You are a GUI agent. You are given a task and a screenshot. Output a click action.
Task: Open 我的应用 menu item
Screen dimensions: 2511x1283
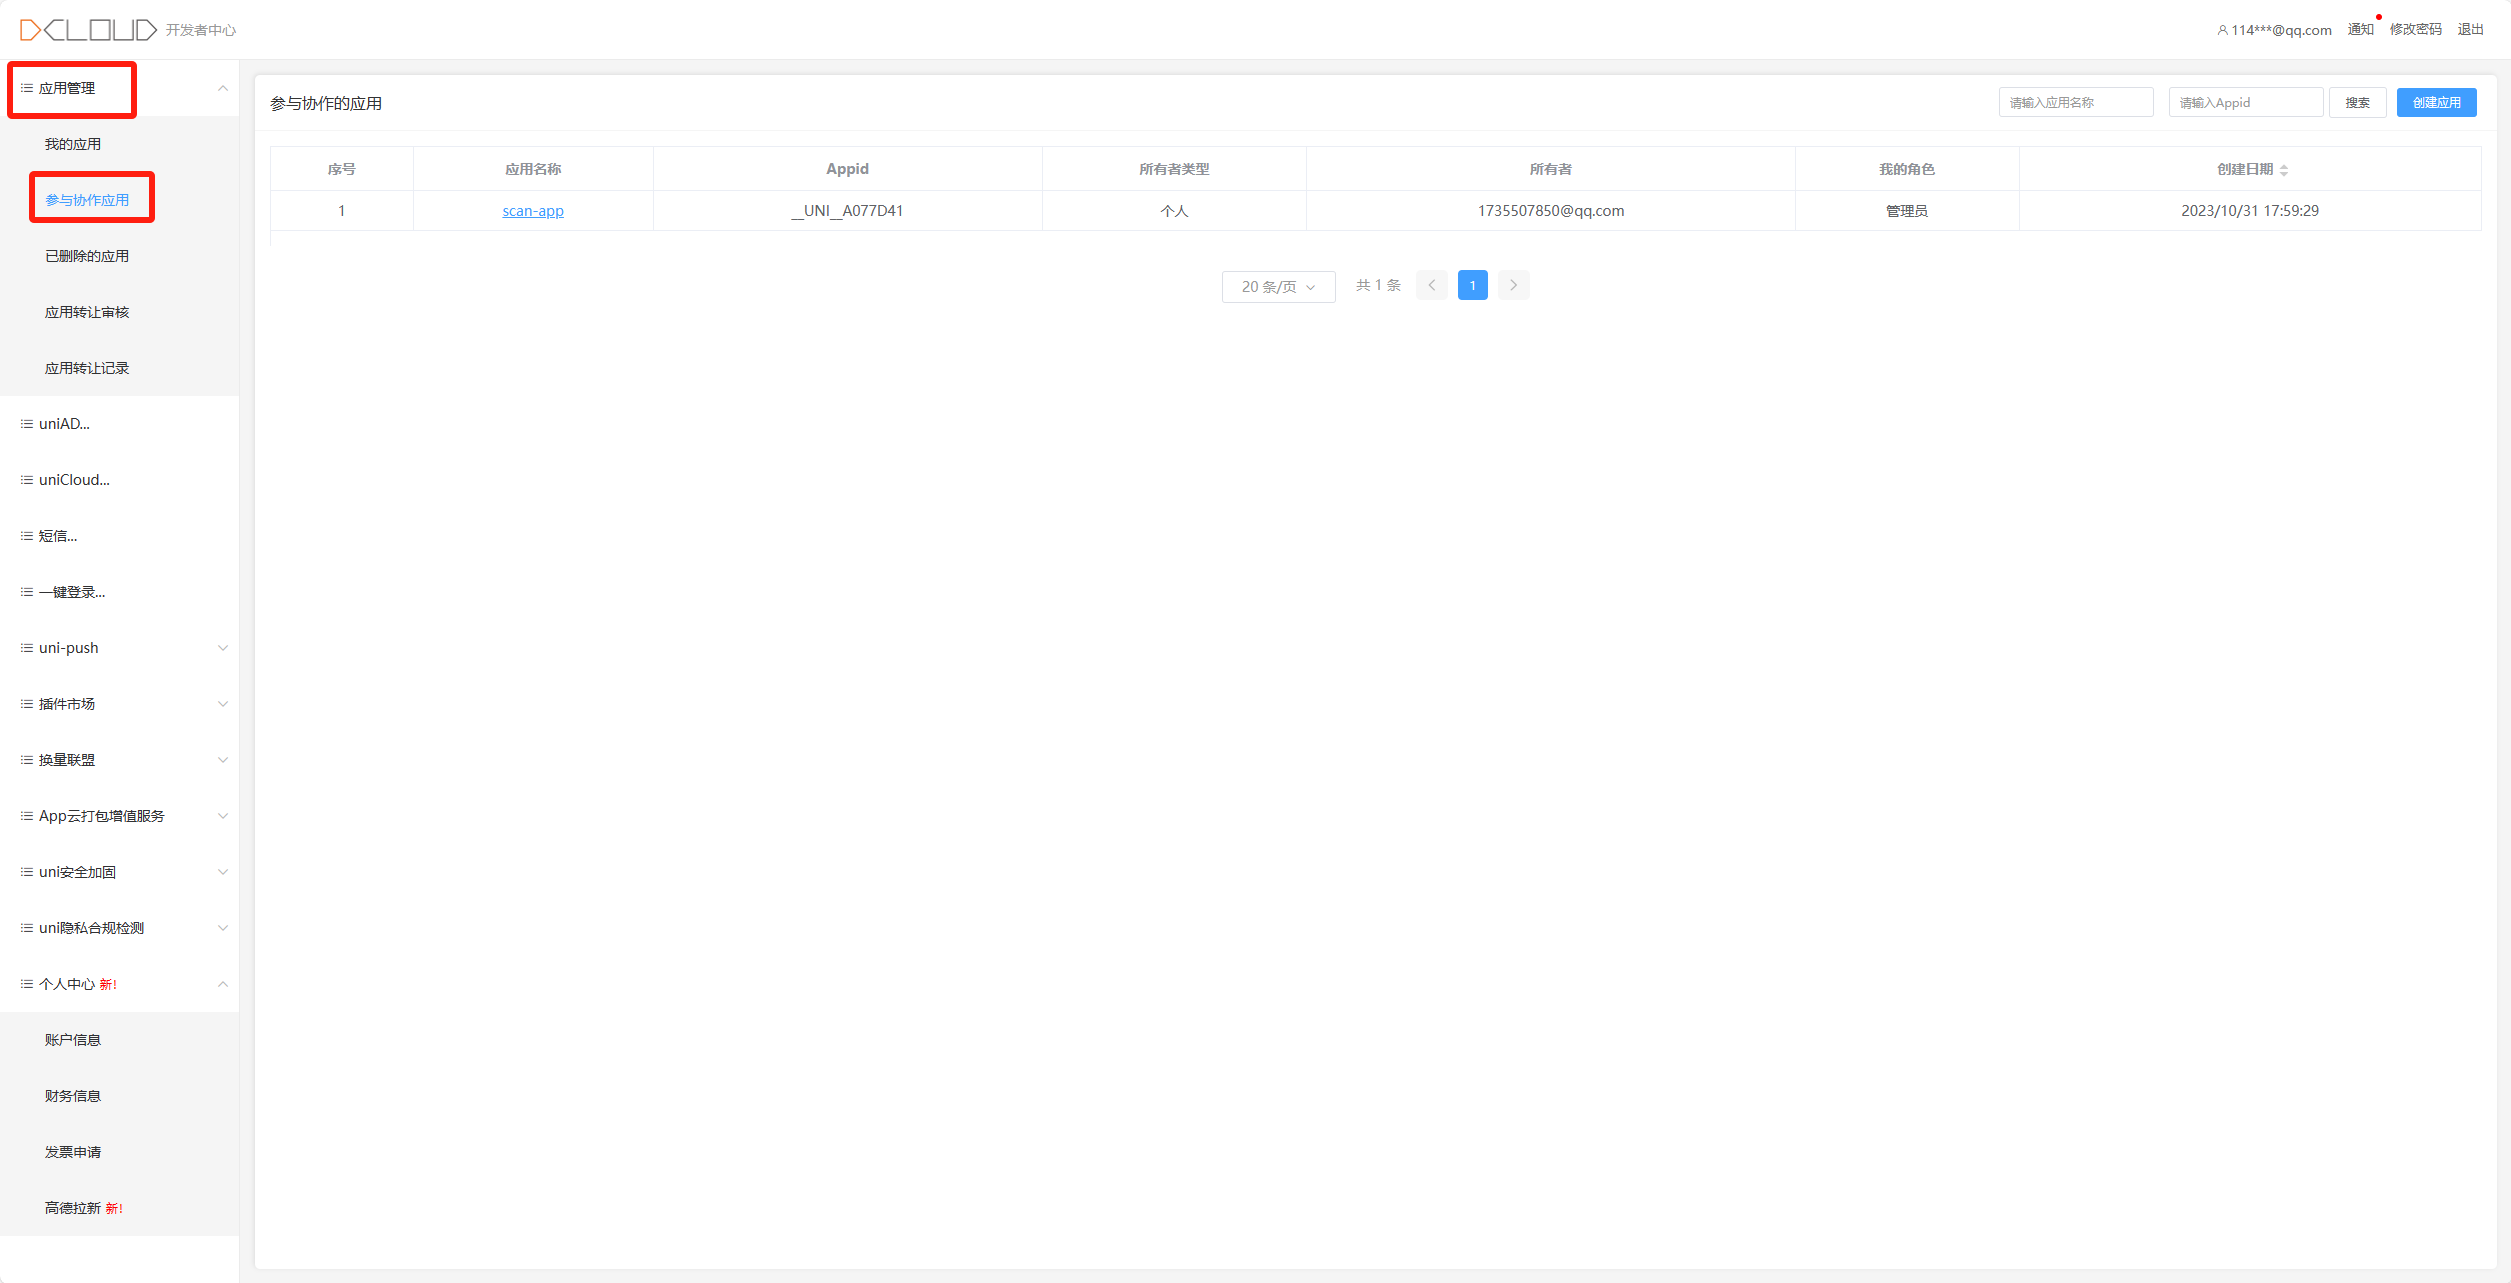click(73, 144)
